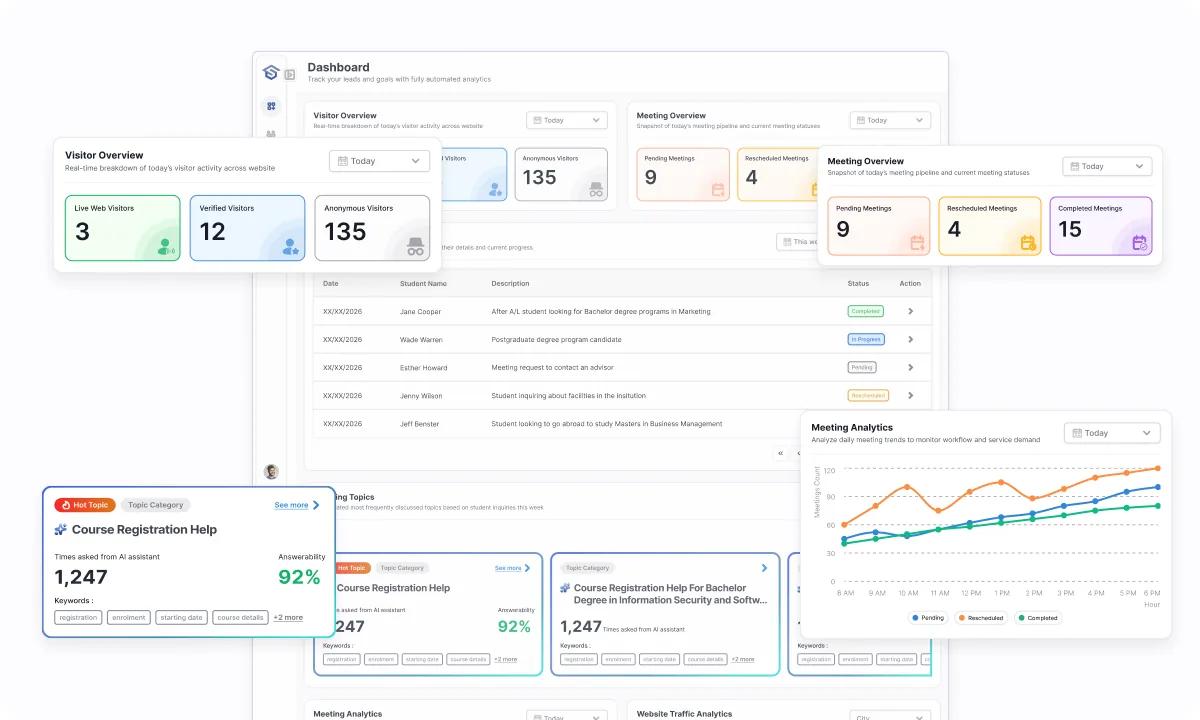Select floating Rescheduled Meetings tile

[x=989, y=226]
